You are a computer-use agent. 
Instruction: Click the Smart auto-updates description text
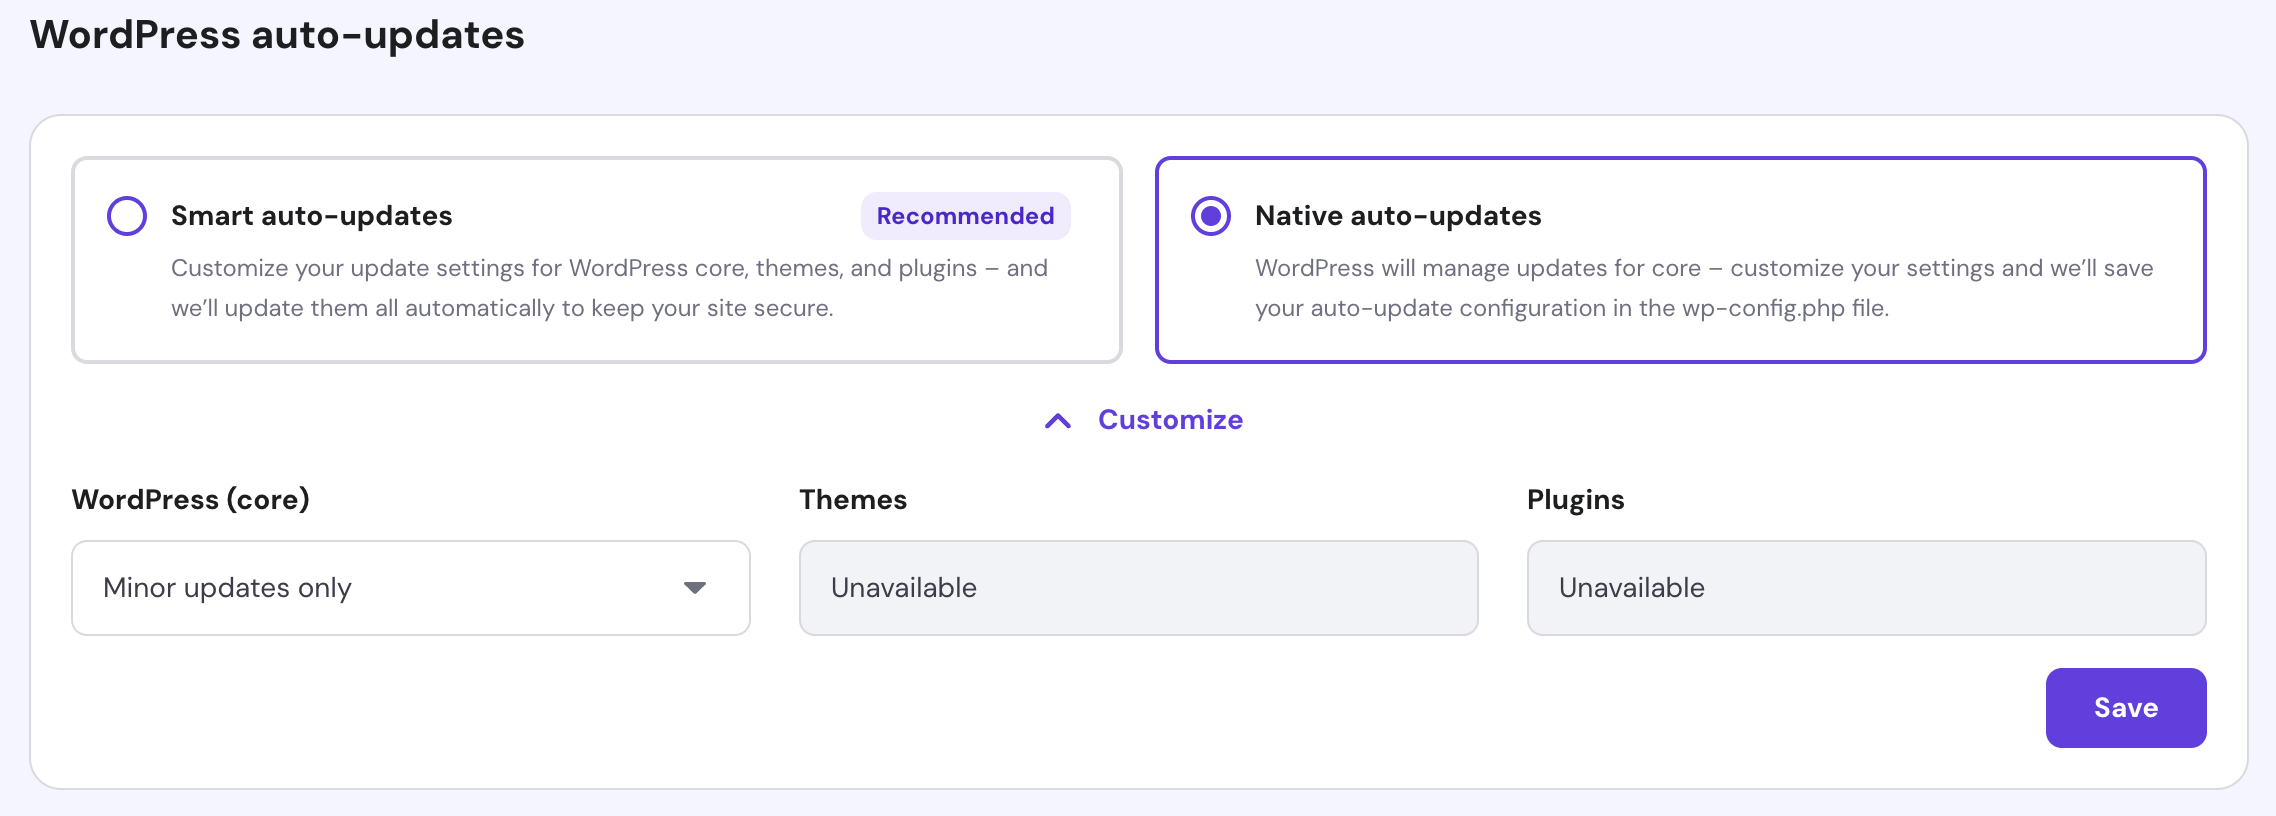[x=608, y=288]
